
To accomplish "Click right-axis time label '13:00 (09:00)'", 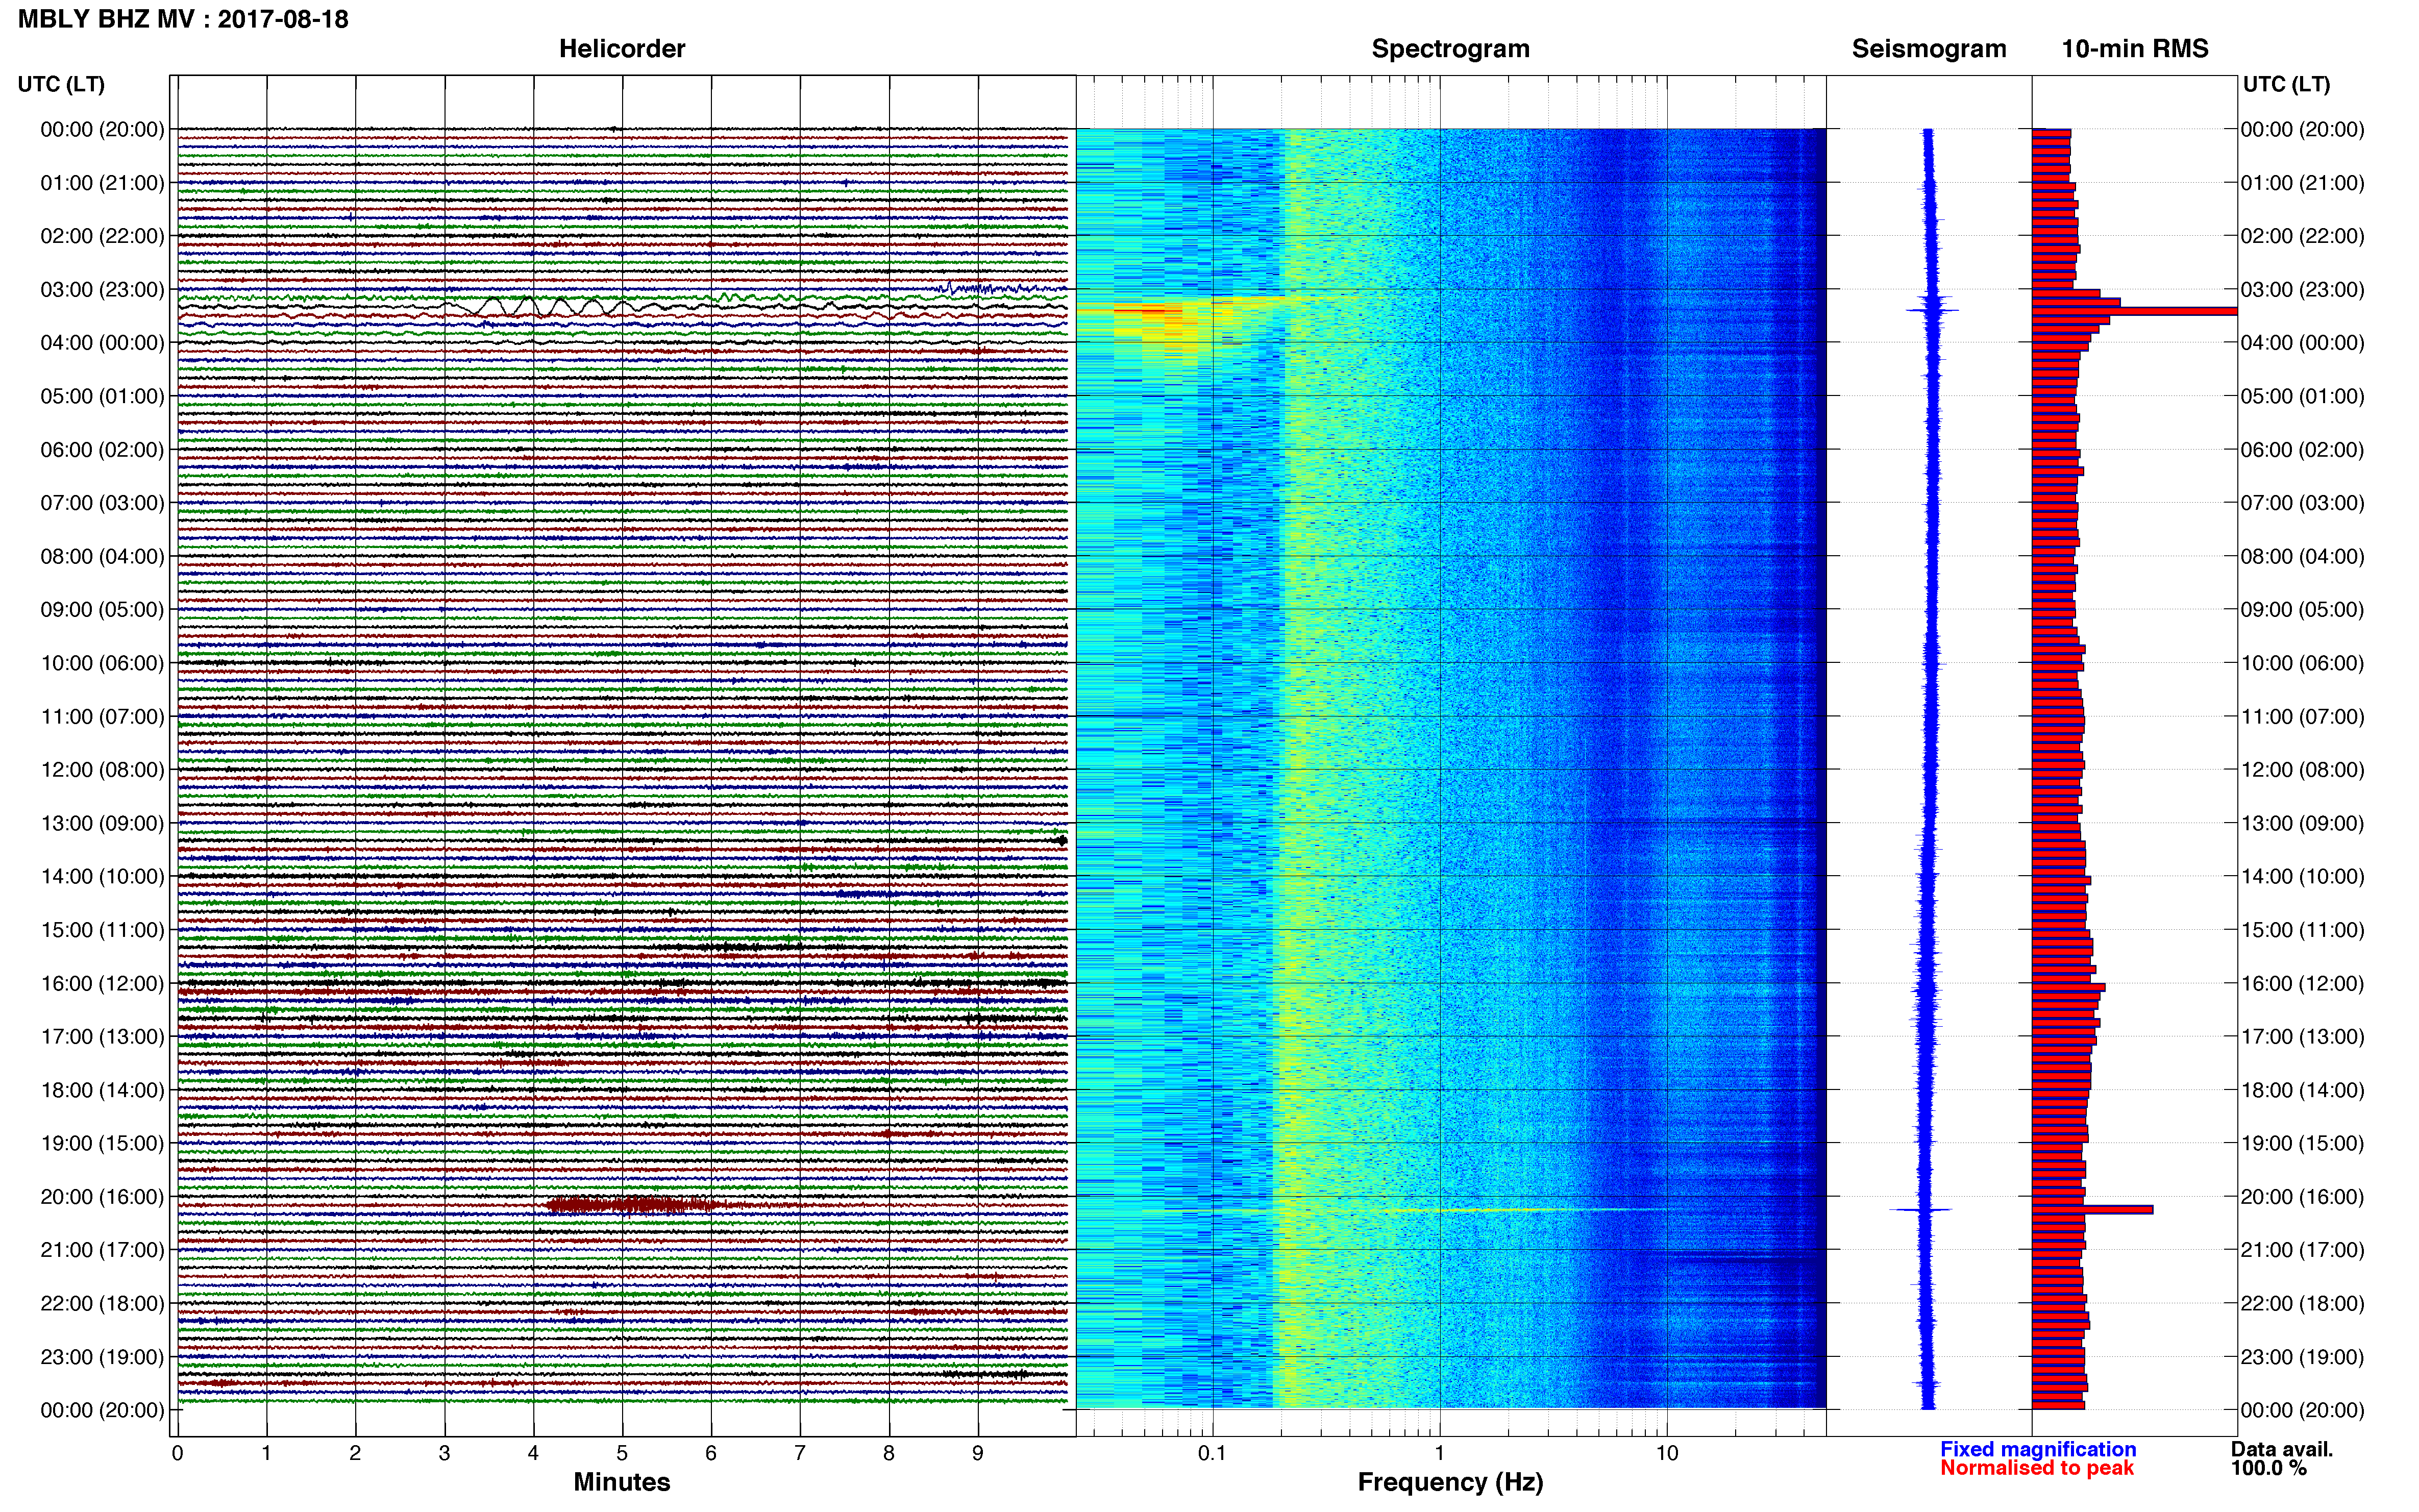I will pos(2302,823).
